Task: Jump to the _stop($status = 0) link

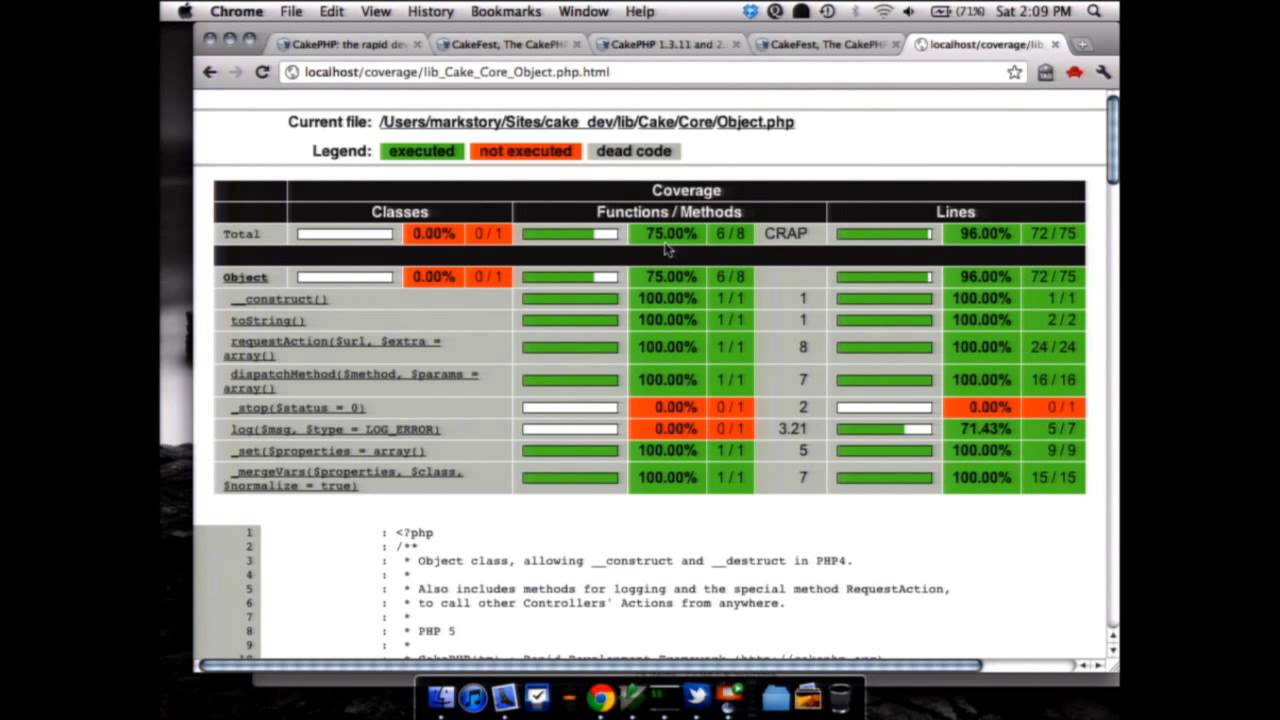Action: point(298,408)
